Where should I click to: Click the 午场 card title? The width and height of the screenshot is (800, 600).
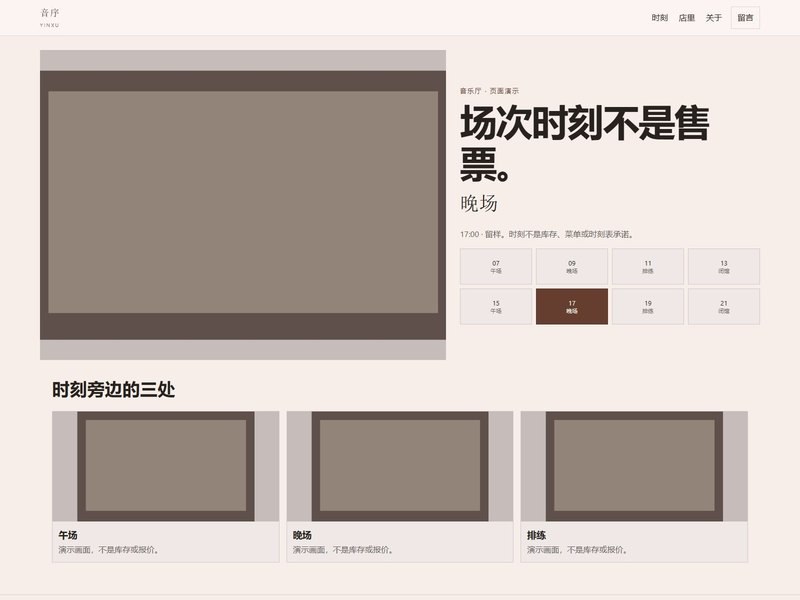(68, 535)
